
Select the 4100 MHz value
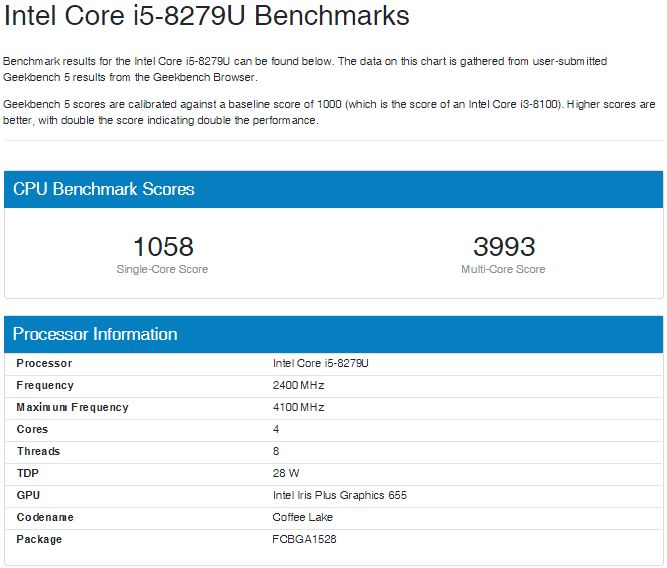click(x=298, y=407)
